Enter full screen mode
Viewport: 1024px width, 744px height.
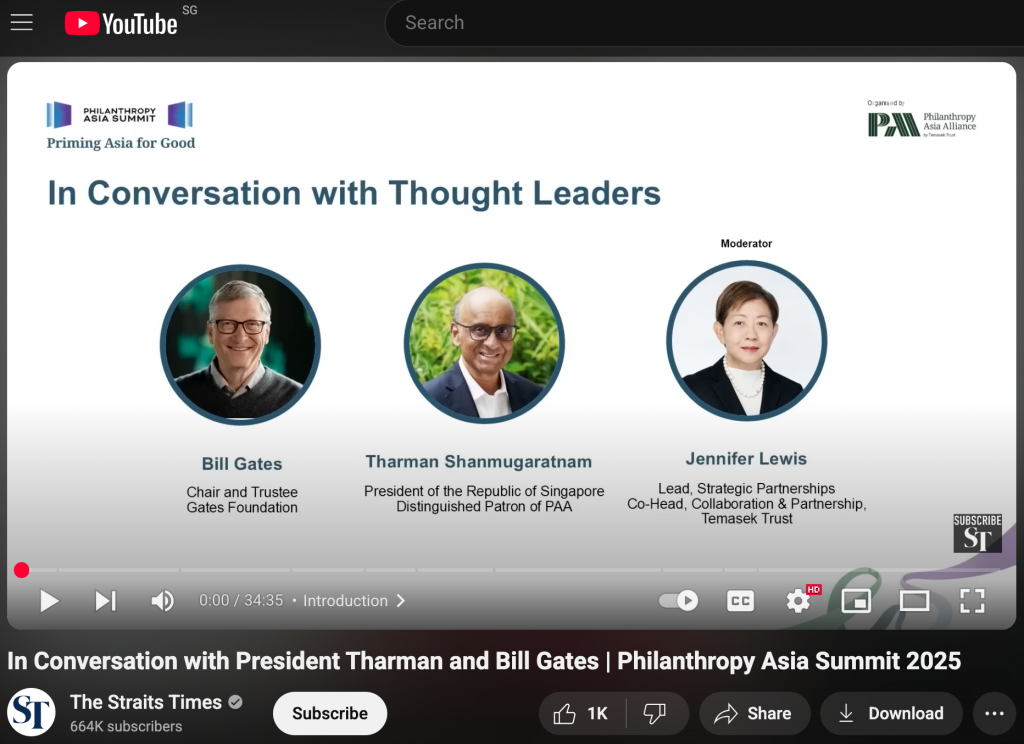point(972,600)
